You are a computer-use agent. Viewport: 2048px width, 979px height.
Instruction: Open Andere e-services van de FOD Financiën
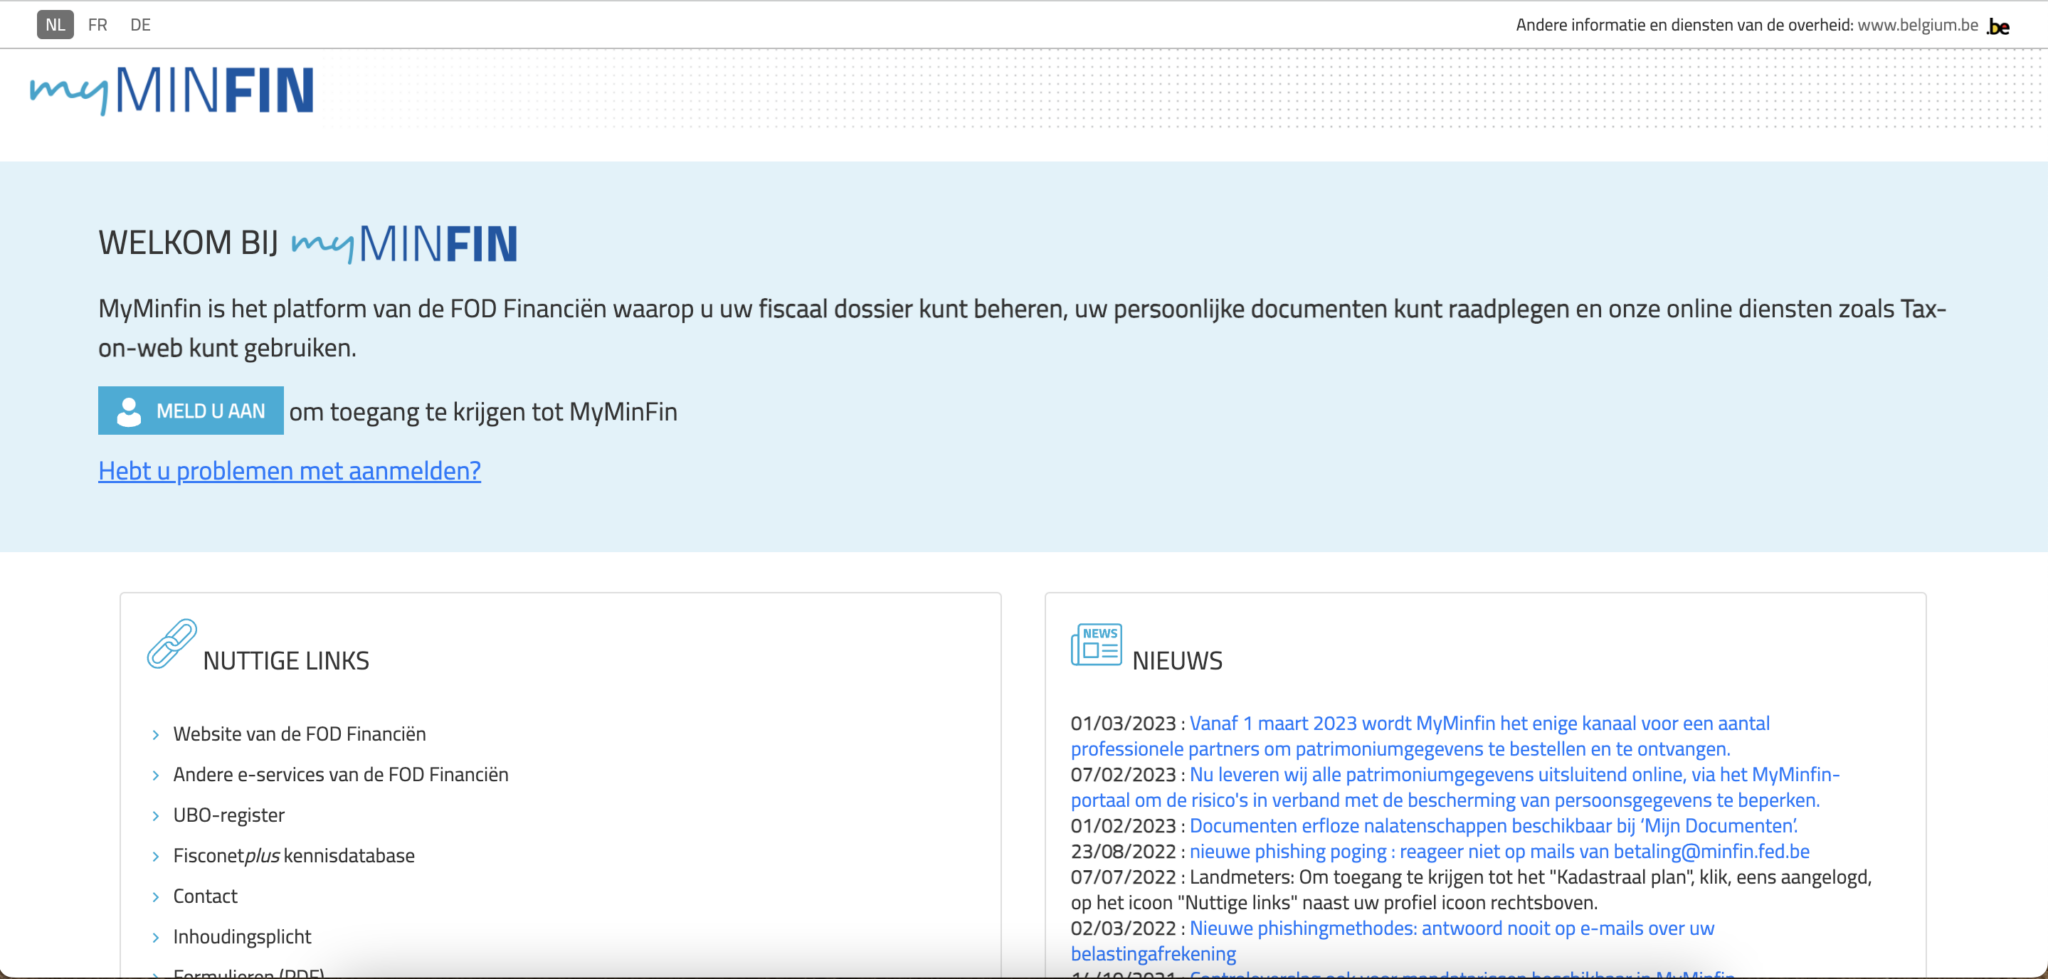tap(340, 775)
